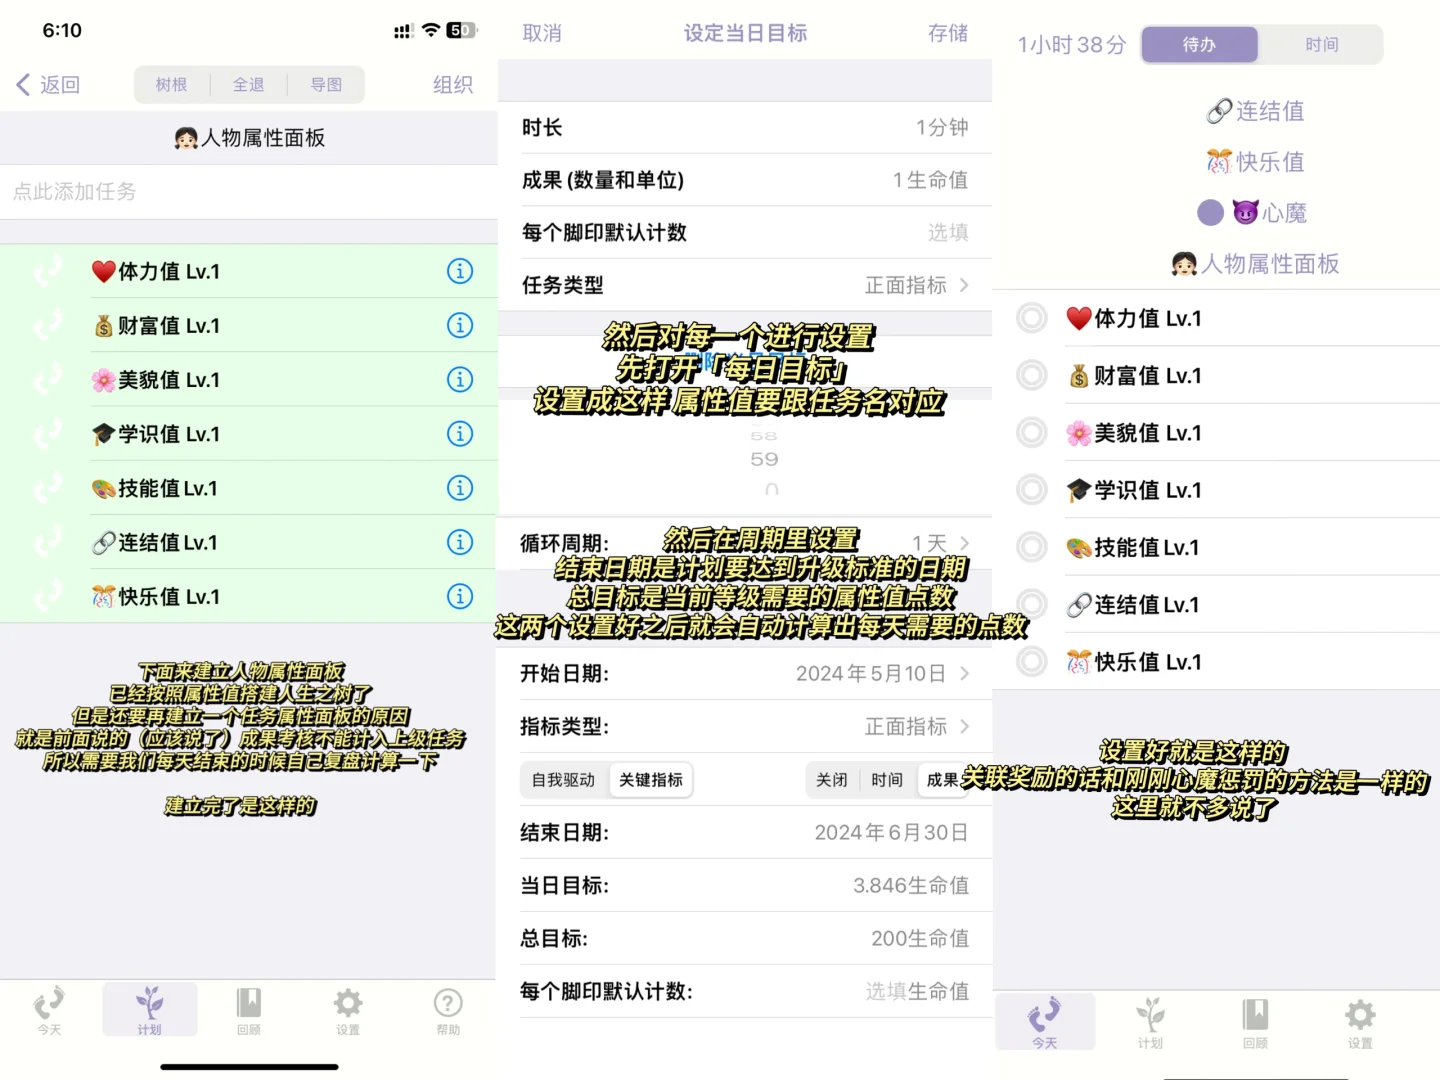The height and width of the screenshot is (1080, 1440).
Task: Switch the 待办/时间 toggle to 时间
Action: pos(1322,44)
